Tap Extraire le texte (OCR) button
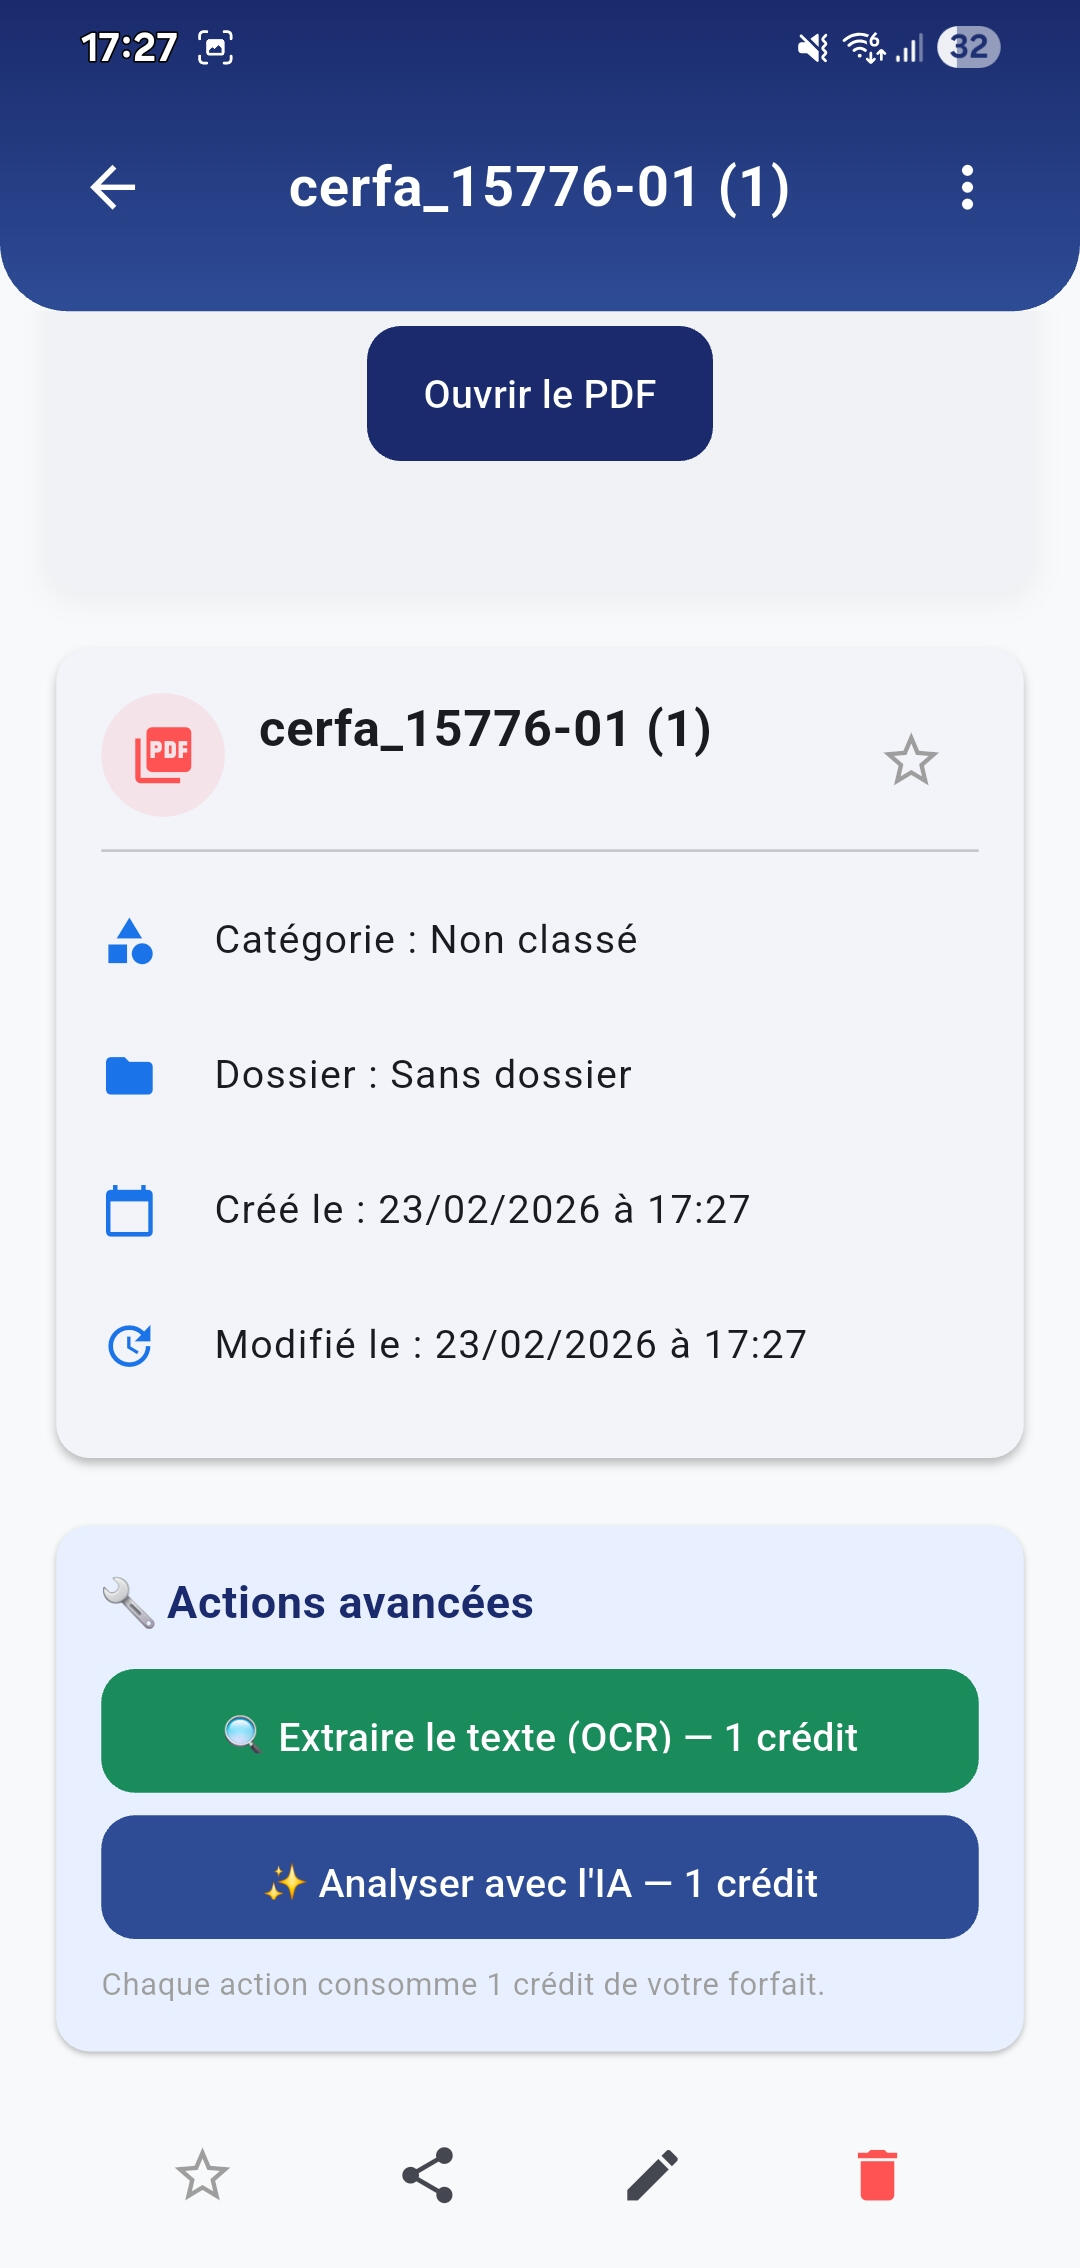This screenshot has height=2268, width=1080. click(x=540, y=1731)
